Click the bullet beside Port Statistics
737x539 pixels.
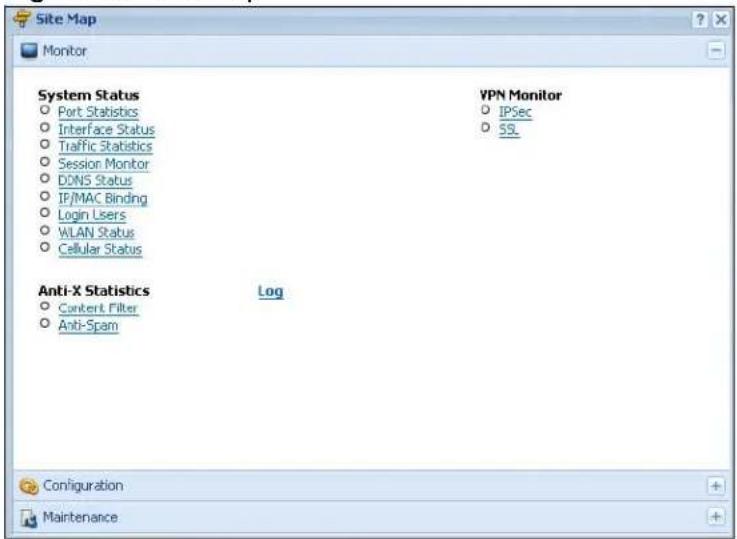(x=45, y=110)
